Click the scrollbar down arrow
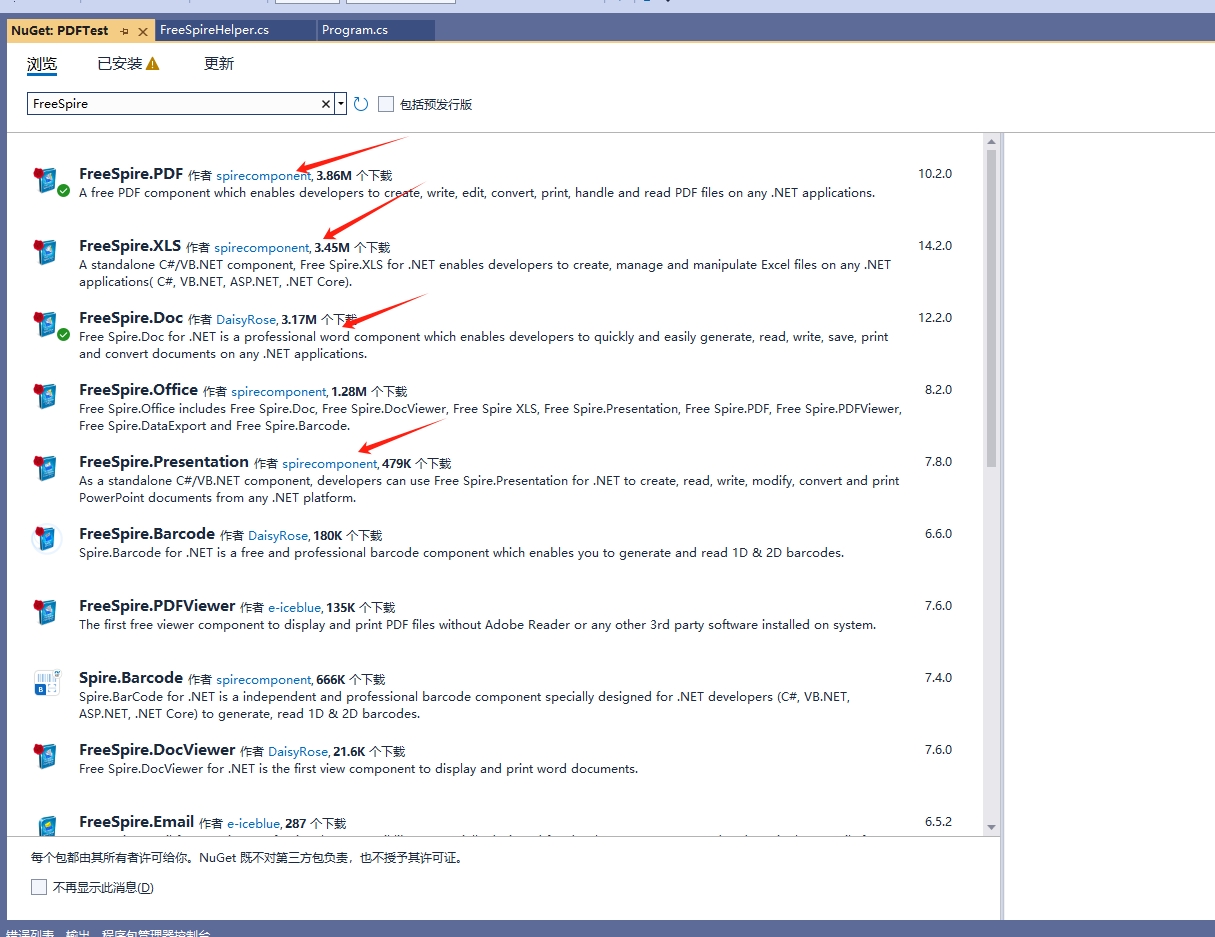 pyautogui.click(x=991, y=827)
